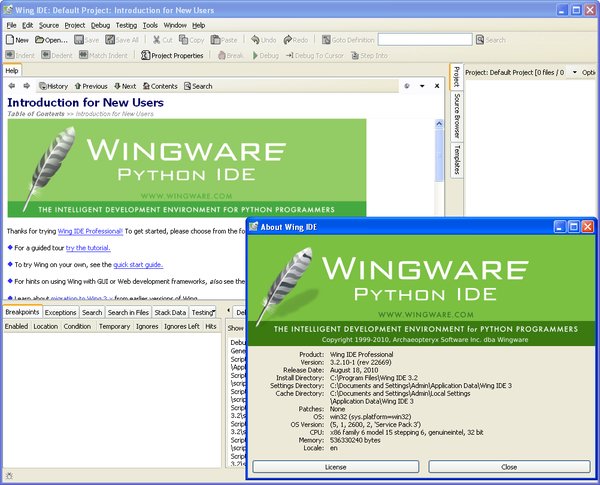
Task: Click the Search icon in help toolbar
Action: pos(197,86)
